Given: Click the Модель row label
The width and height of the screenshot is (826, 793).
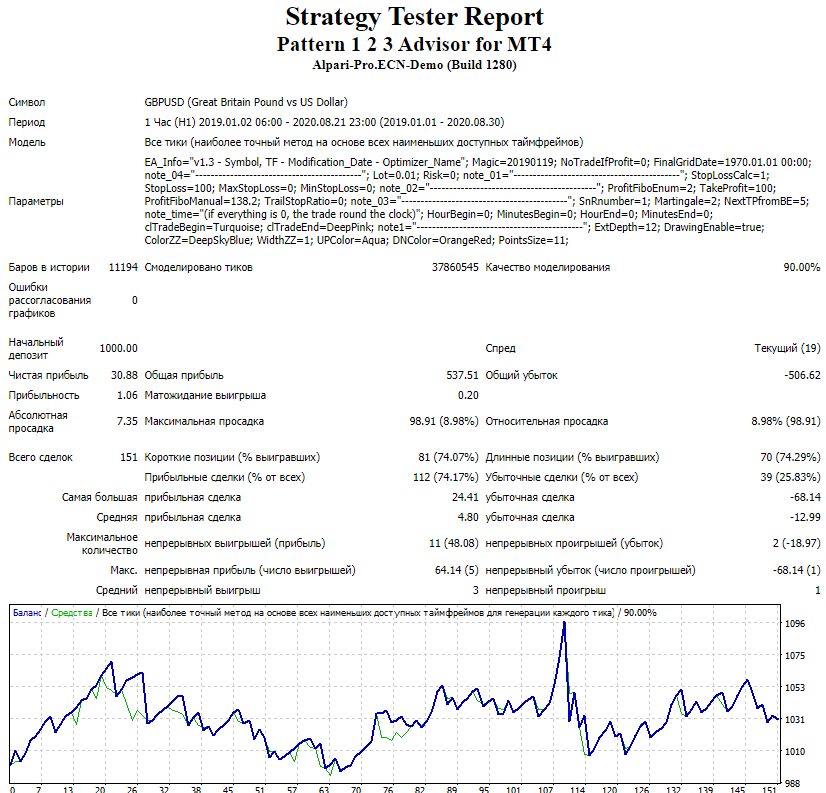Looking at the screenshot, I should [x=29, y=142].
